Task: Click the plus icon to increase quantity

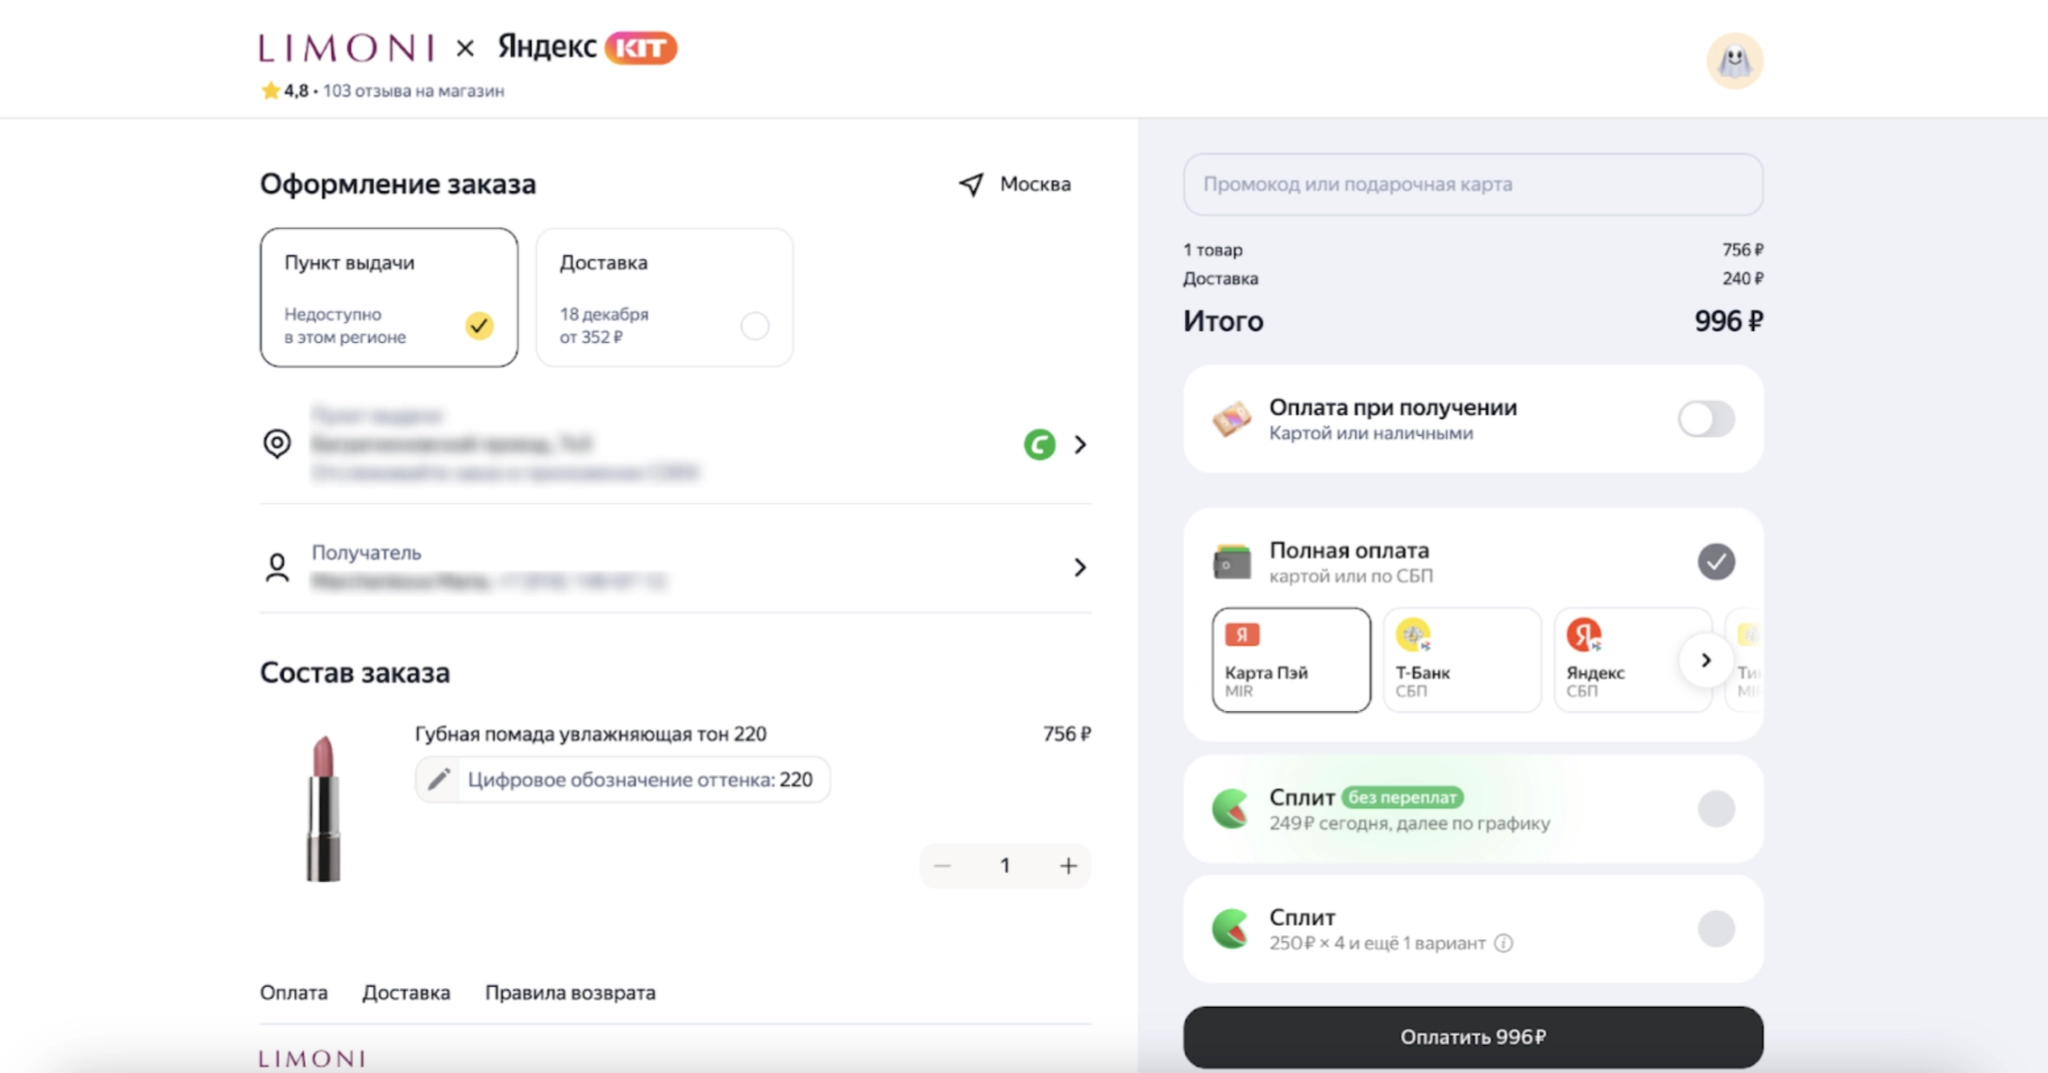Action: tap(1068, 866)
